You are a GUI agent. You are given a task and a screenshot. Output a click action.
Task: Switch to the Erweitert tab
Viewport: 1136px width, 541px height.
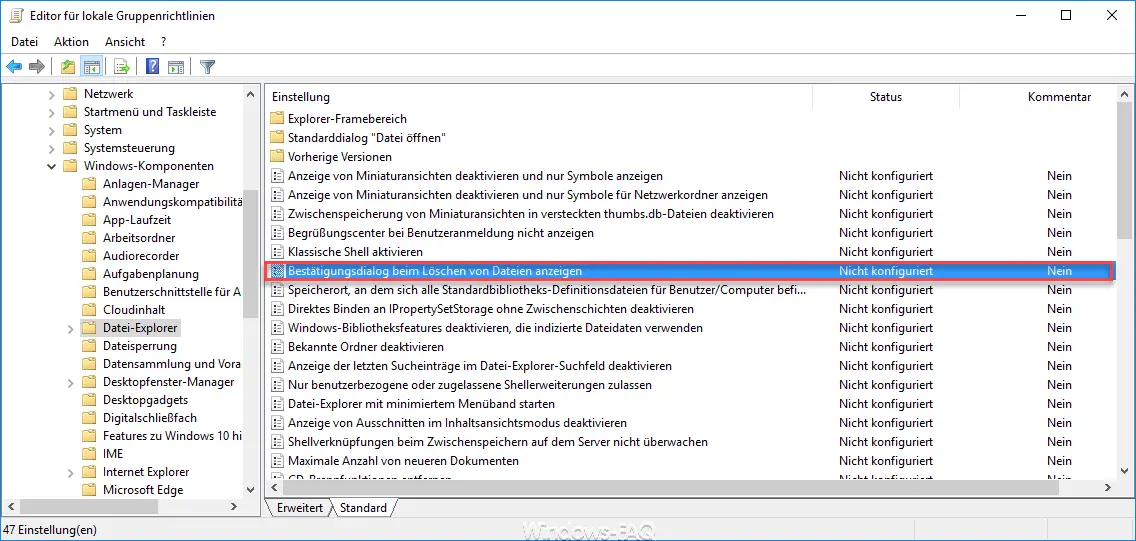(300, 508)
